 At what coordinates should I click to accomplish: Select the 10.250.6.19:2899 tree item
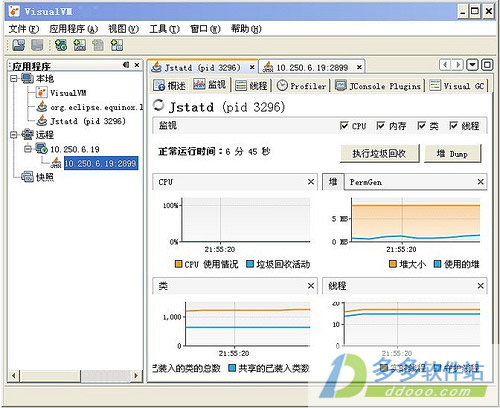click(x=100, y=163)
